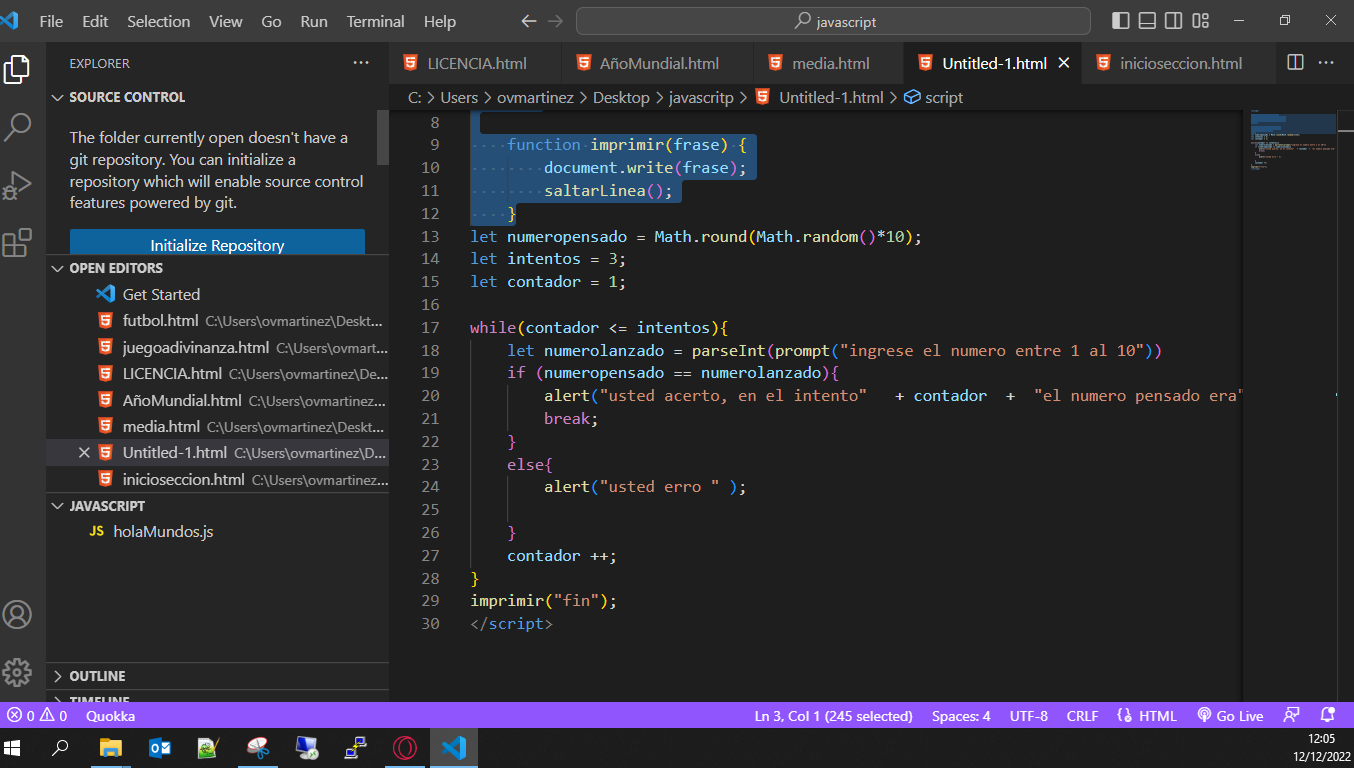This screenshot has width=1354, height=768.
Task: Open the File menu
Action: tap(51, 21)
